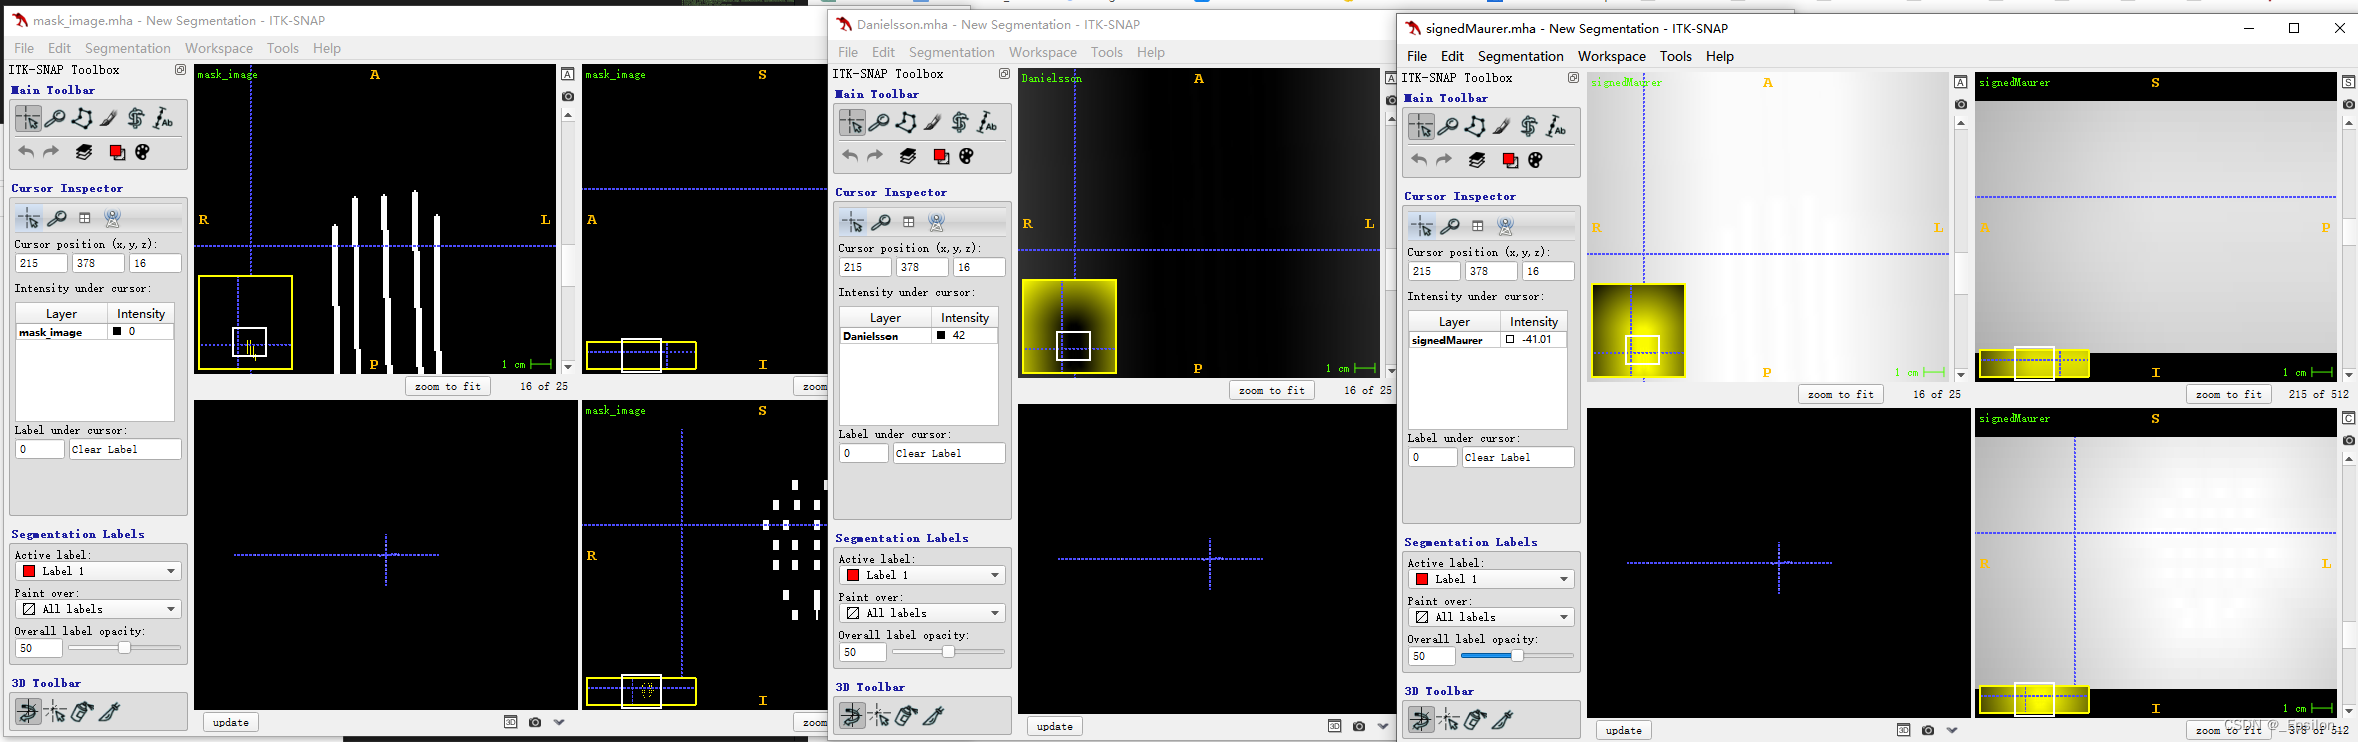Toggle 3D trackball mode in mask_image window
The height and width of the screenshot is (742, 2358).
[28, 712]
